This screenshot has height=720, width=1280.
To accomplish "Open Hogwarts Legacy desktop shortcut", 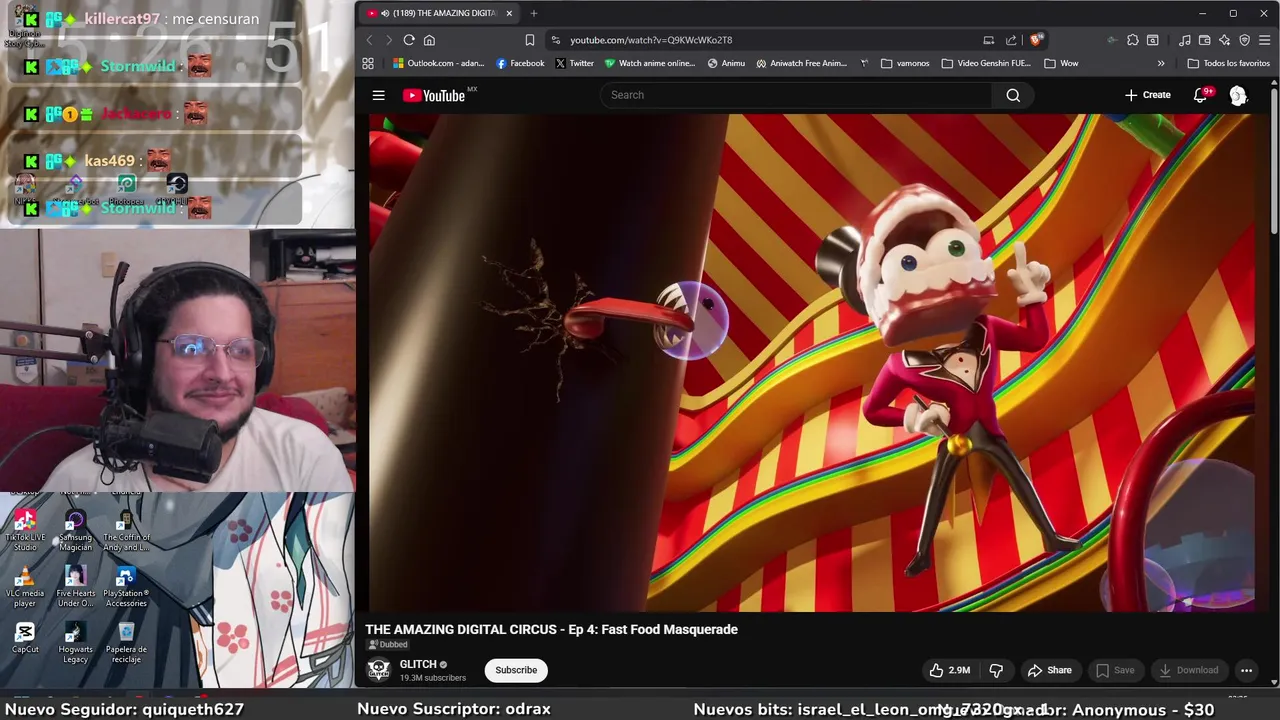I will point(75,641).
